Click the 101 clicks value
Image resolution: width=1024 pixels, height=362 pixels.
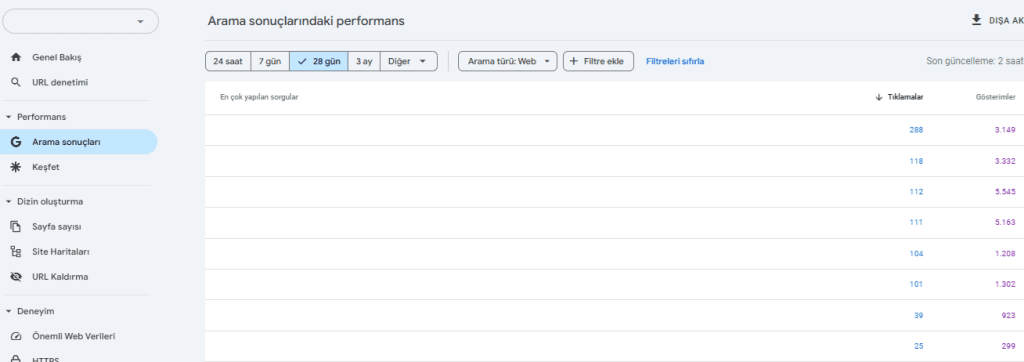(x=916, y=284)
